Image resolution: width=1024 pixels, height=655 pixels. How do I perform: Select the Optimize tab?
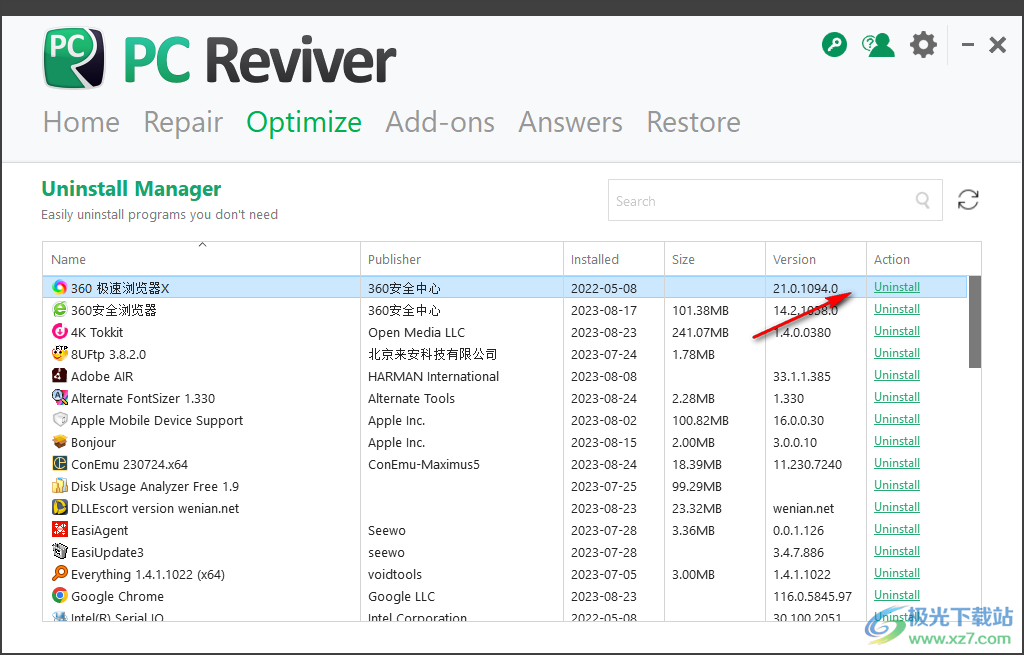coord(304,122)
